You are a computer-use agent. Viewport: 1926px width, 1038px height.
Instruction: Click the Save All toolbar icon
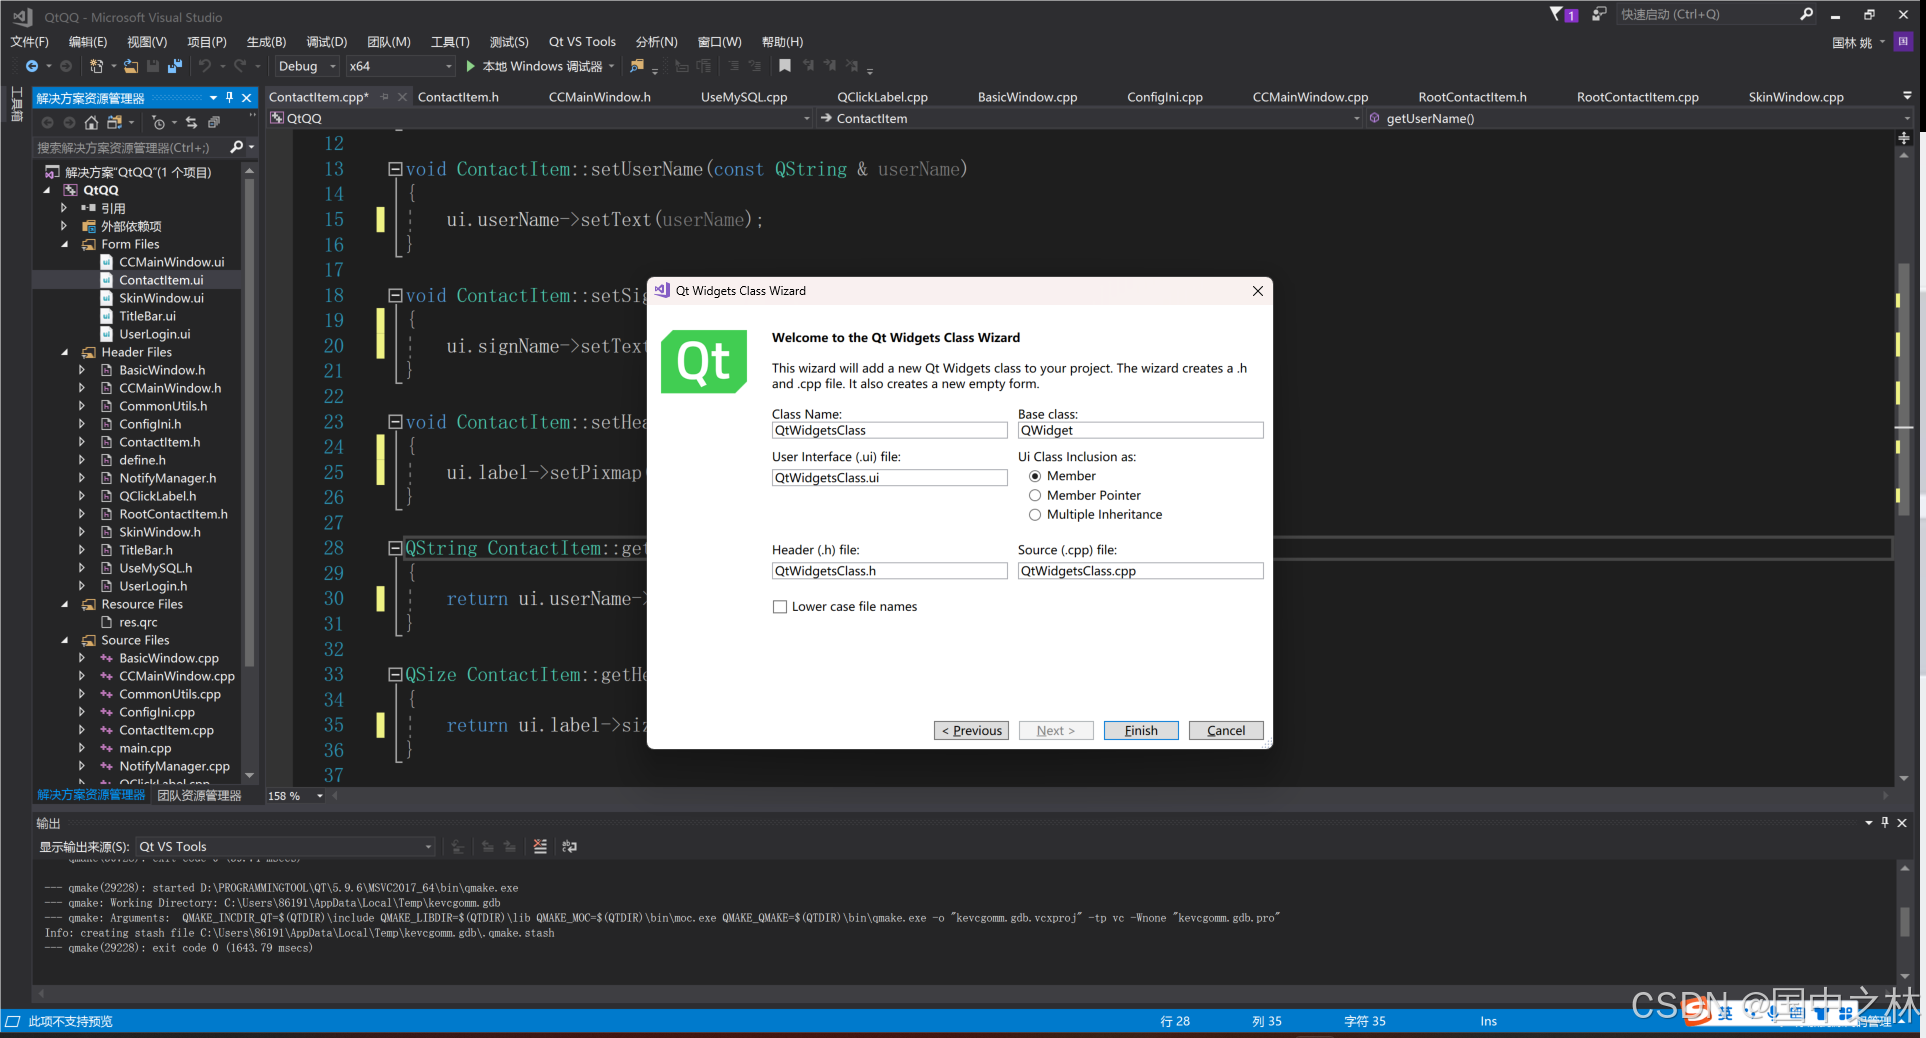pos(175,66)
